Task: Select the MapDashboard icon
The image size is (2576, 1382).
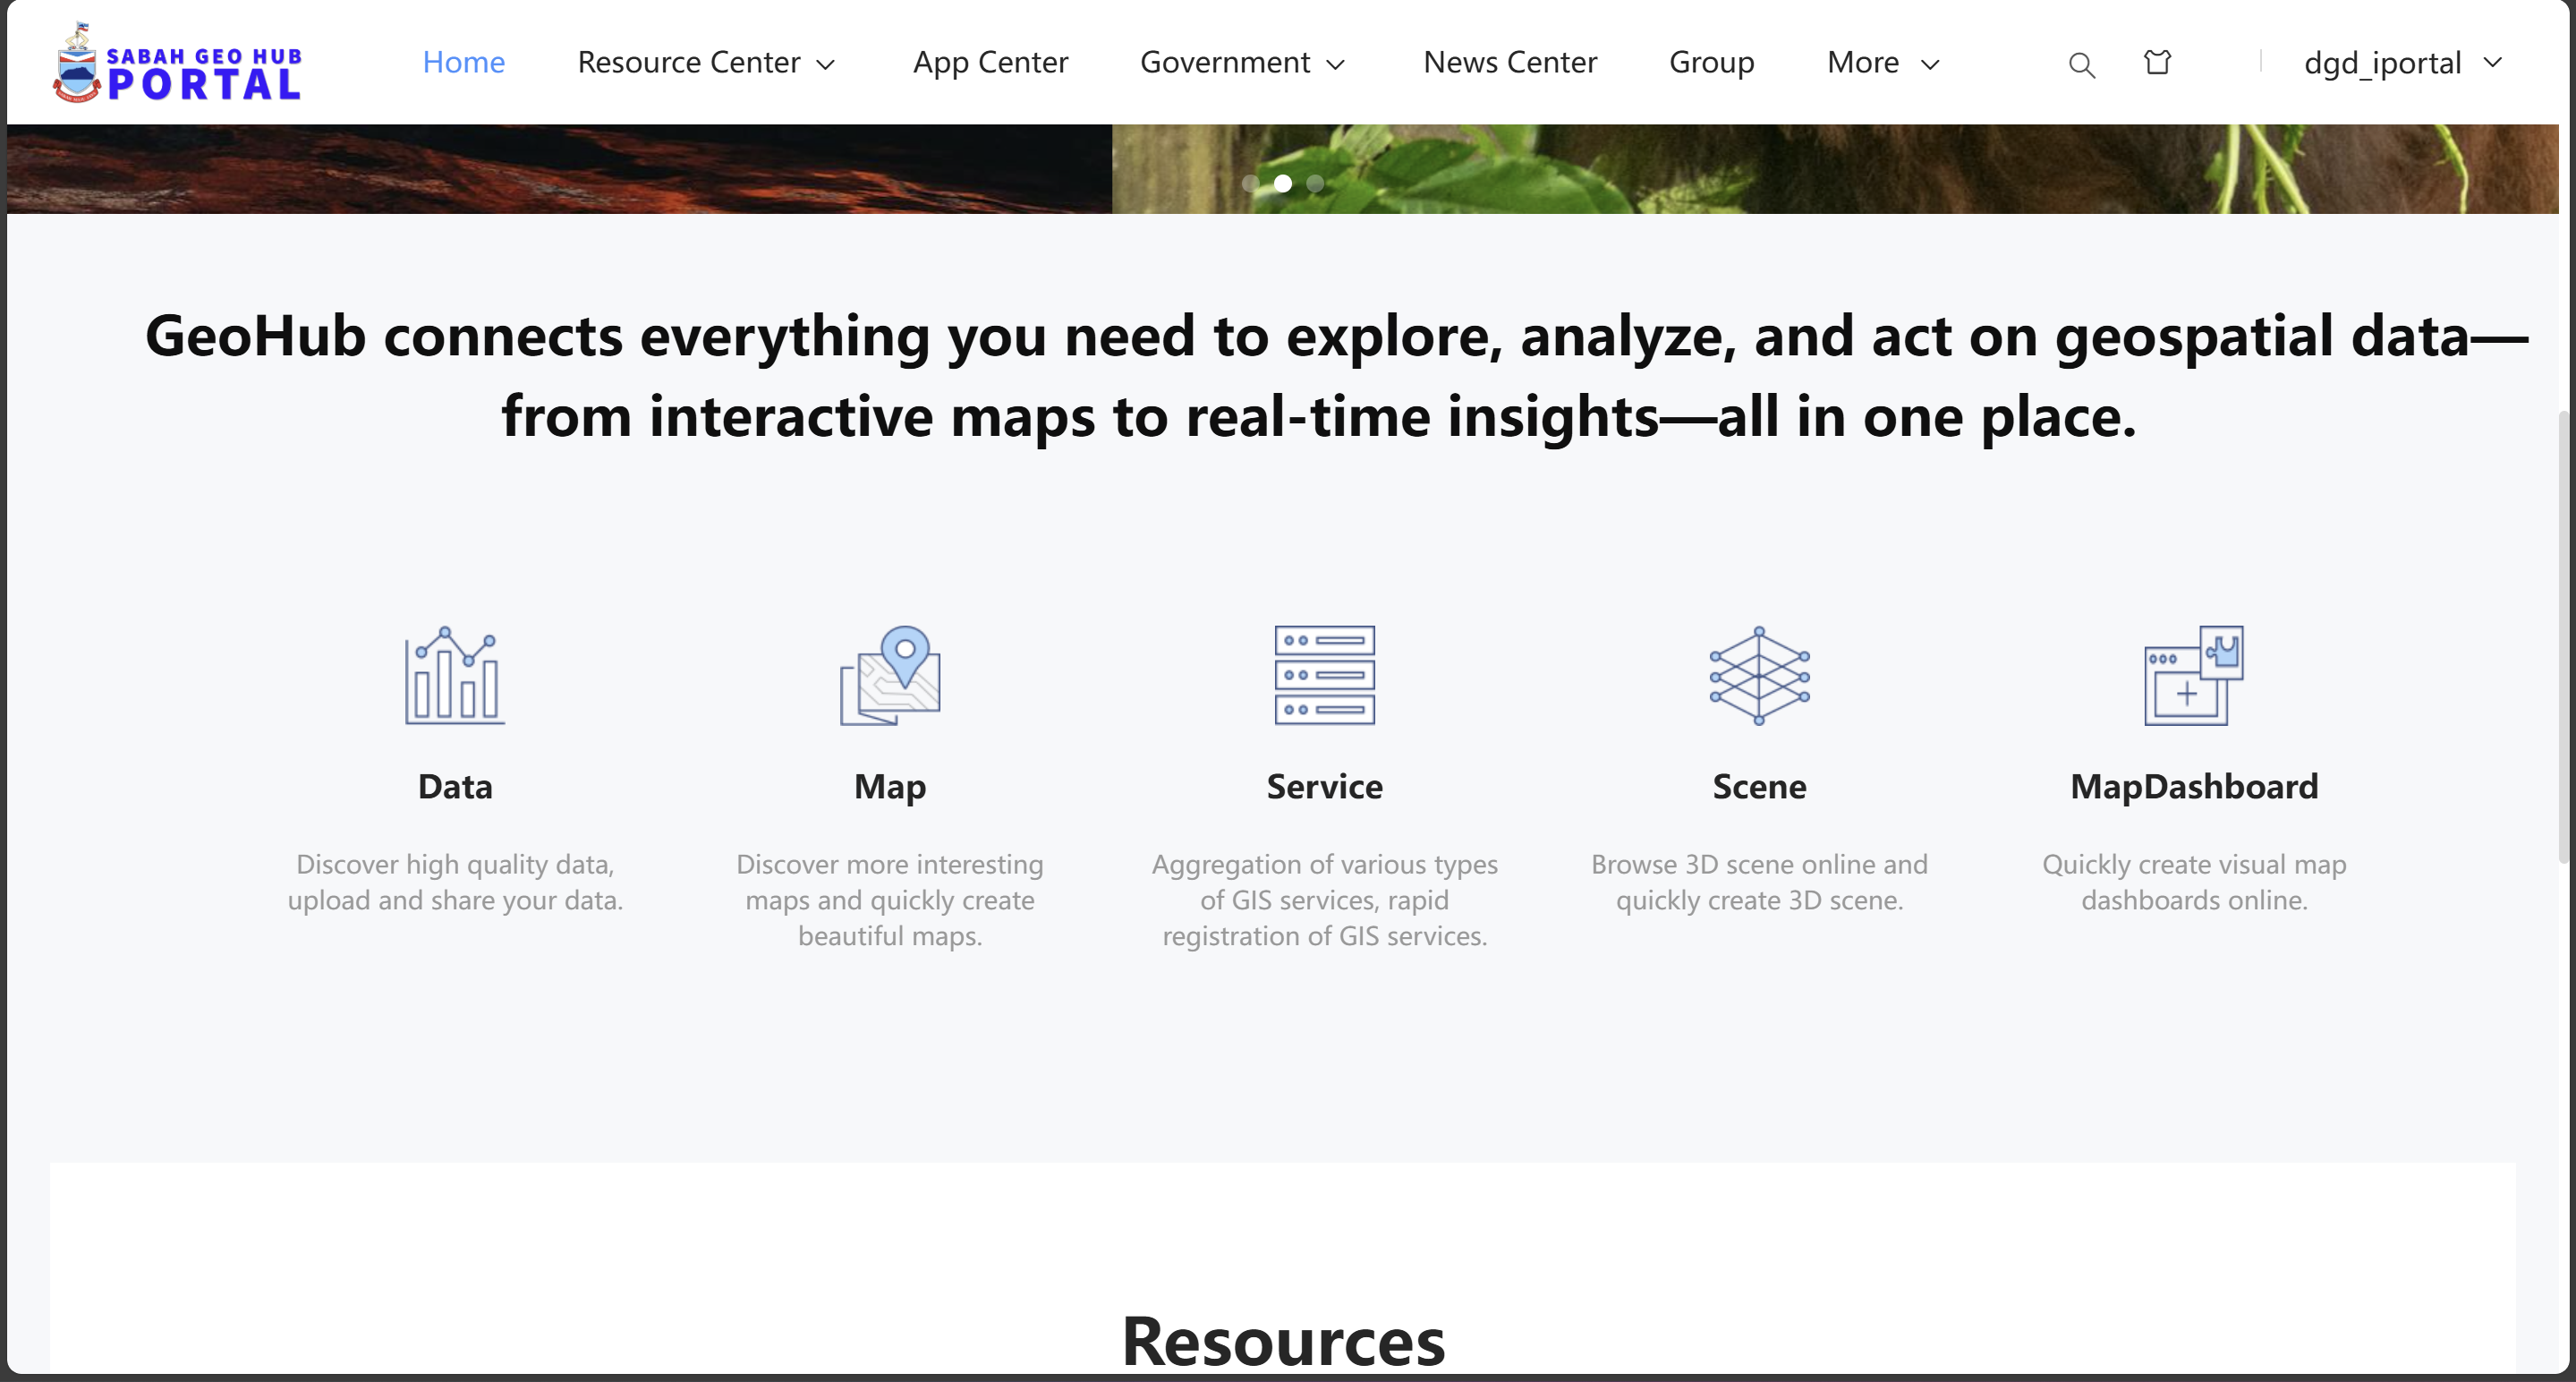Action: (2192, 676)
